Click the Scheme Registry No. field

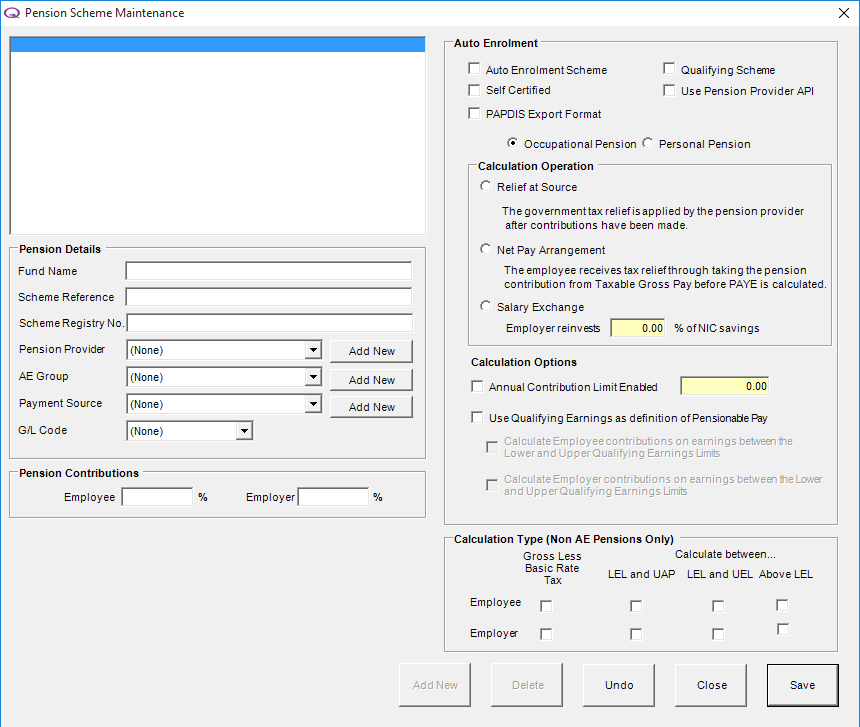coord(270,323)
